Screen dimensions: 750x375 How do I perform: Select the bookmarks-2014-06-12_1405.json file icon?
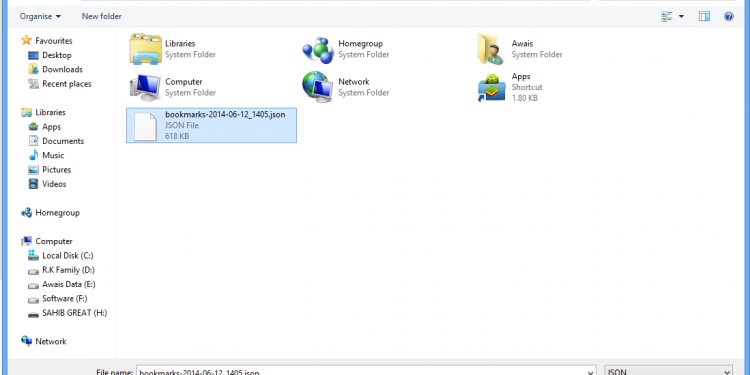[x=145, y=126]
